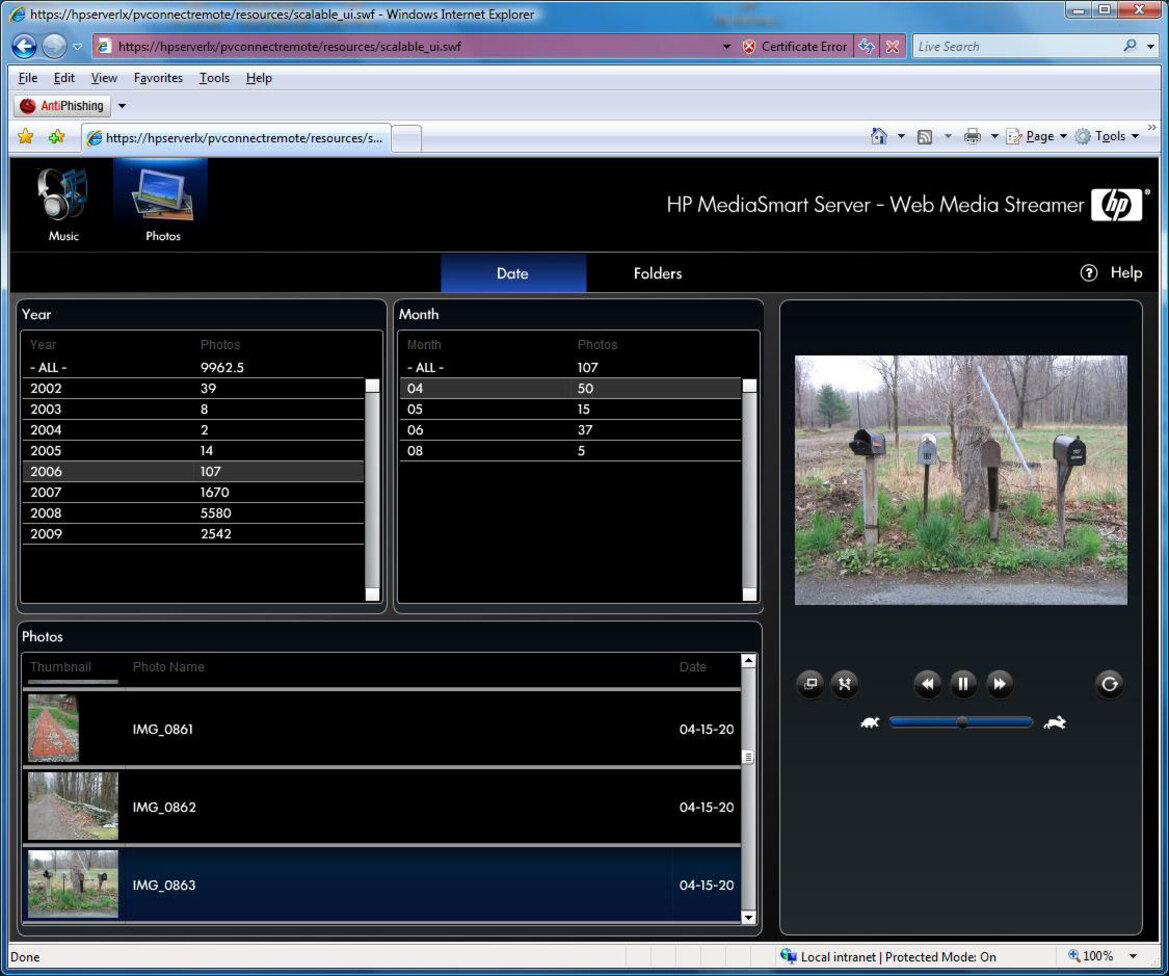This screenshot has width=1169, height=976.
Task: Switch to the Folders tab
Action: click(658, 273)
